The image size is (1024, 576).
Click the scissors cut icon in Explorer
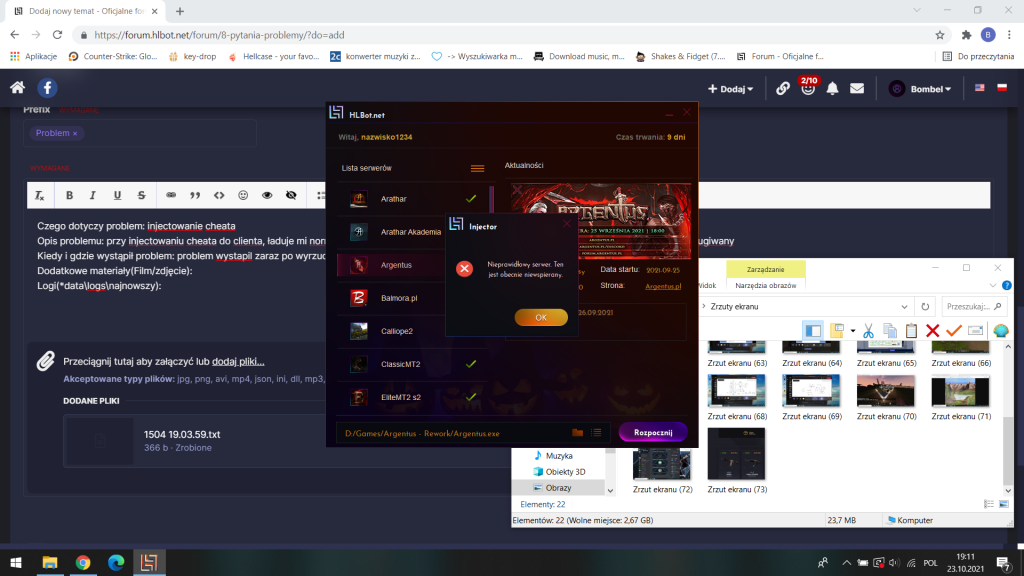(867, 331)
